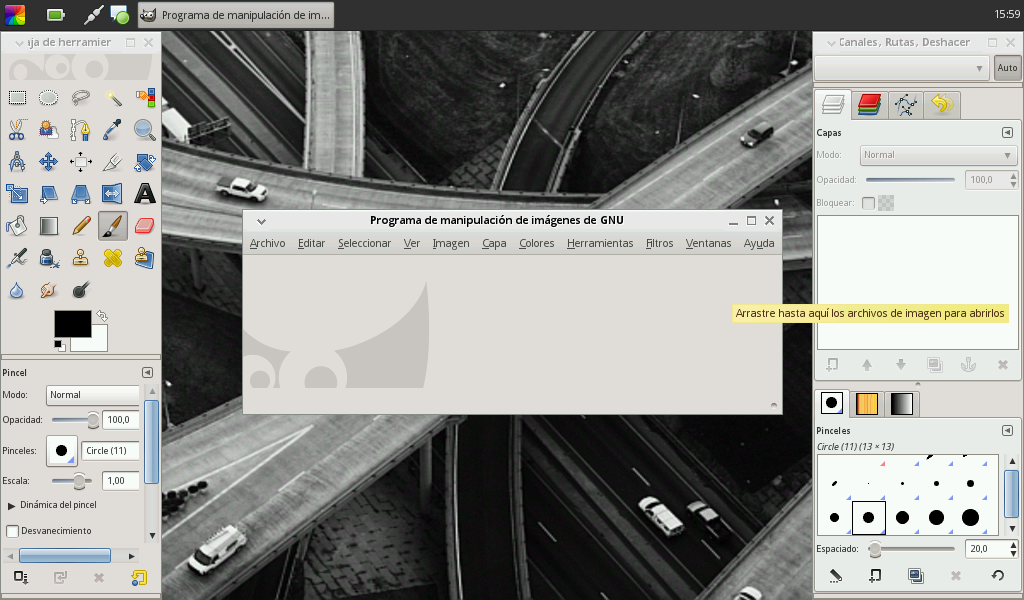Toggle the Bloquear lock pixels checkbox

click(868, 203)
